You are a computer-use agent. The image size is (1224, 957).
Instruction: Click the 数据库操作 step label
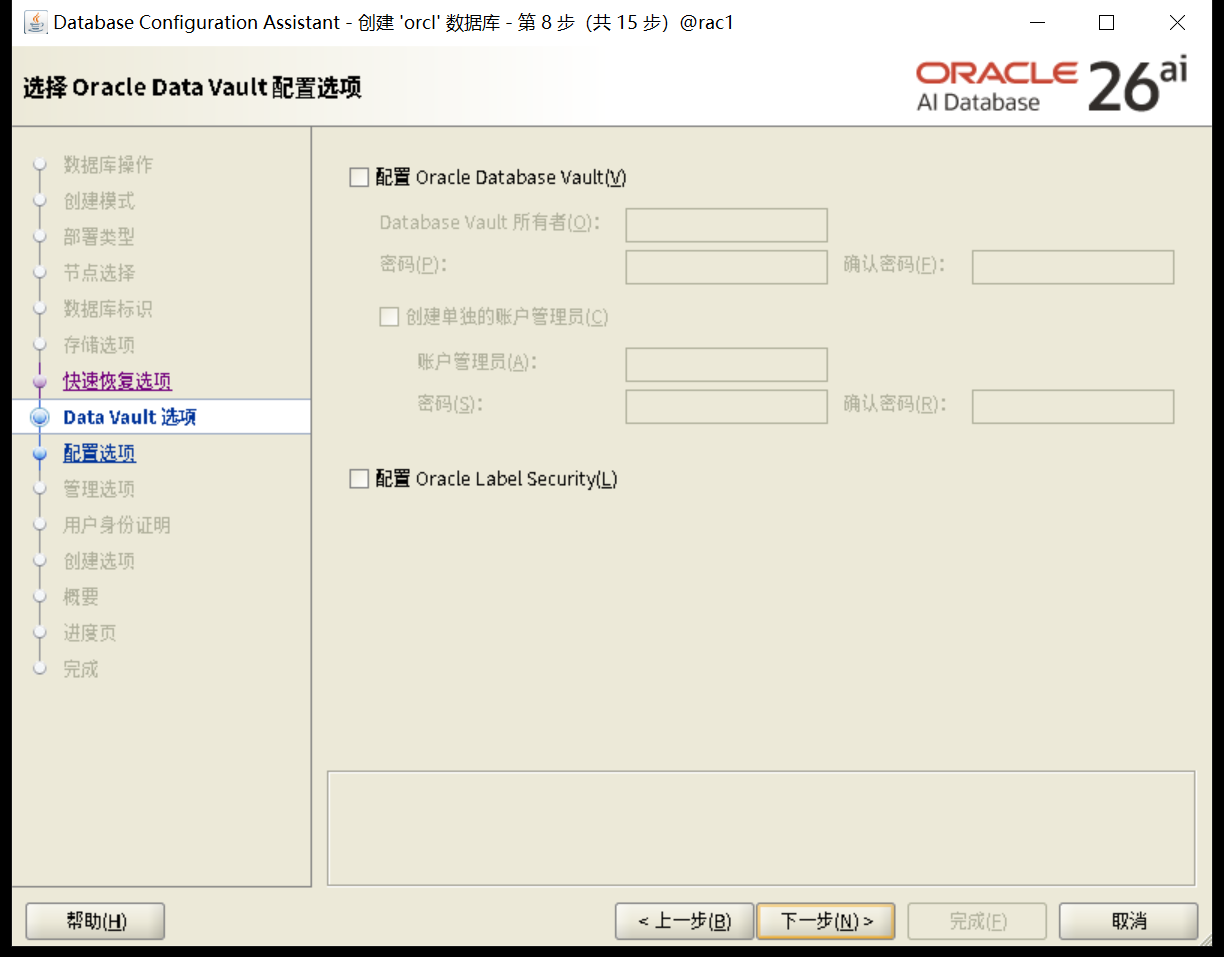click(x=108, y=165)
